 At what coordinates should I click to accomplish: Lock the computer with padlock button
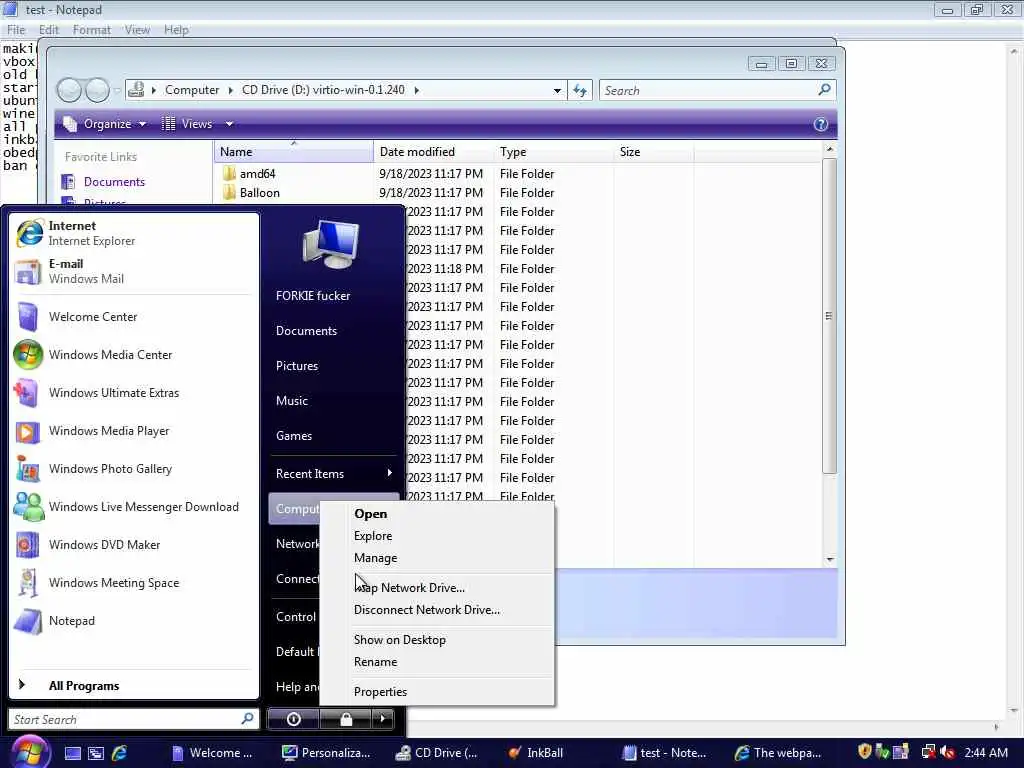(345, 719)
